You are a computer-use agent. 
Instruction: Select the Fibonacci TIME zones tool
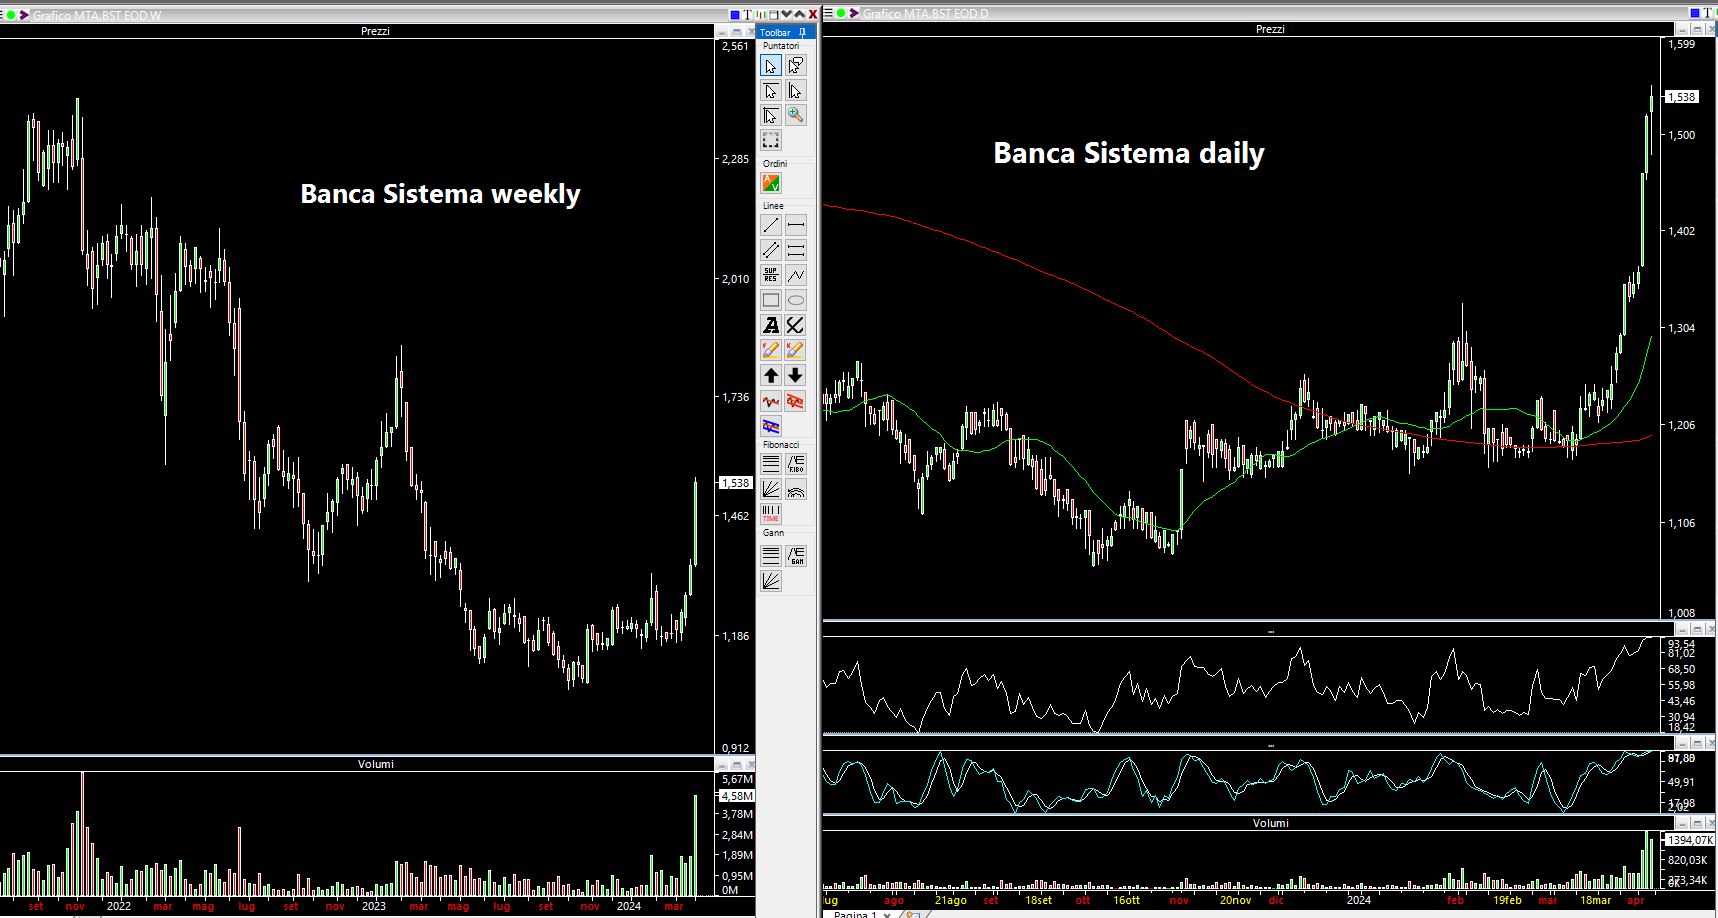[770, 514]
